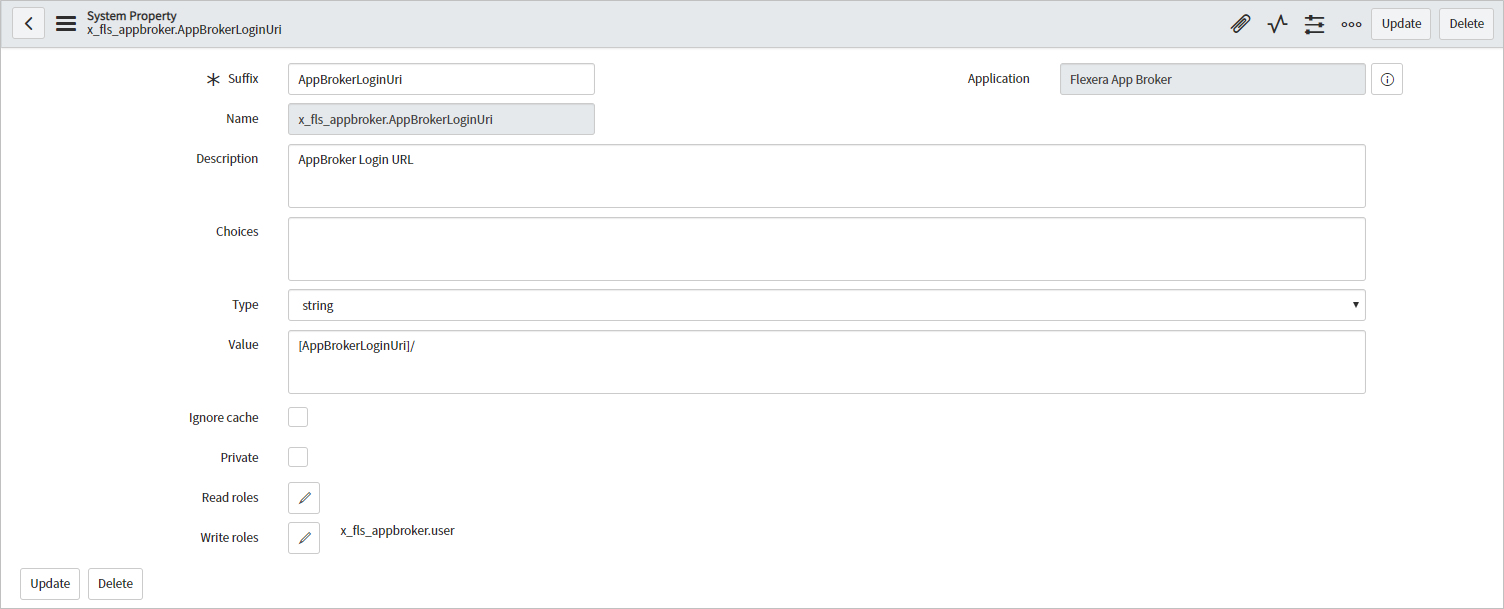Click the Value field containing AppBrokerLoginUri
The height and width of the screenshot is (609, 1504).
pos(826,362)
